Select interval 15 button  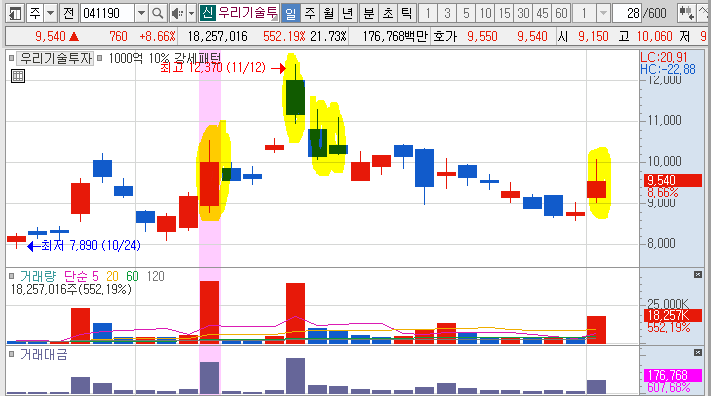(x=504, y=13)
